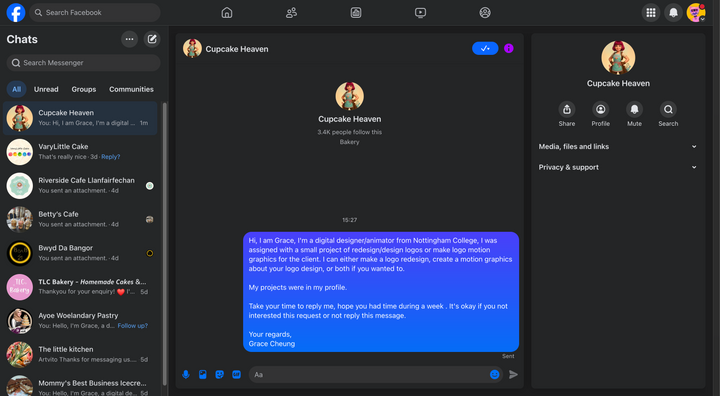Click the Search Facebook field
Screen dimensions: 720x396
tap(95, 12)
